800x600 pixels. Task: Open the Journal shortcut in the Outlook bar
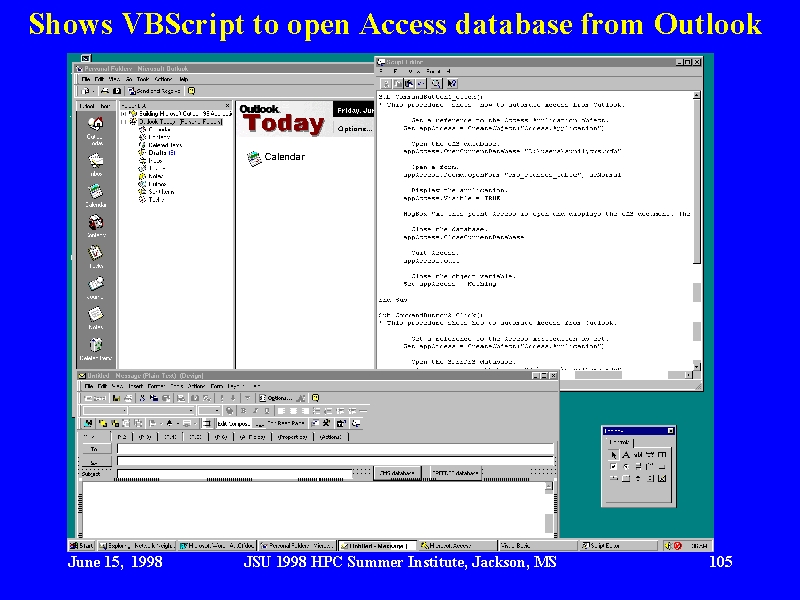pyautogui.click(x=95, y=287)
